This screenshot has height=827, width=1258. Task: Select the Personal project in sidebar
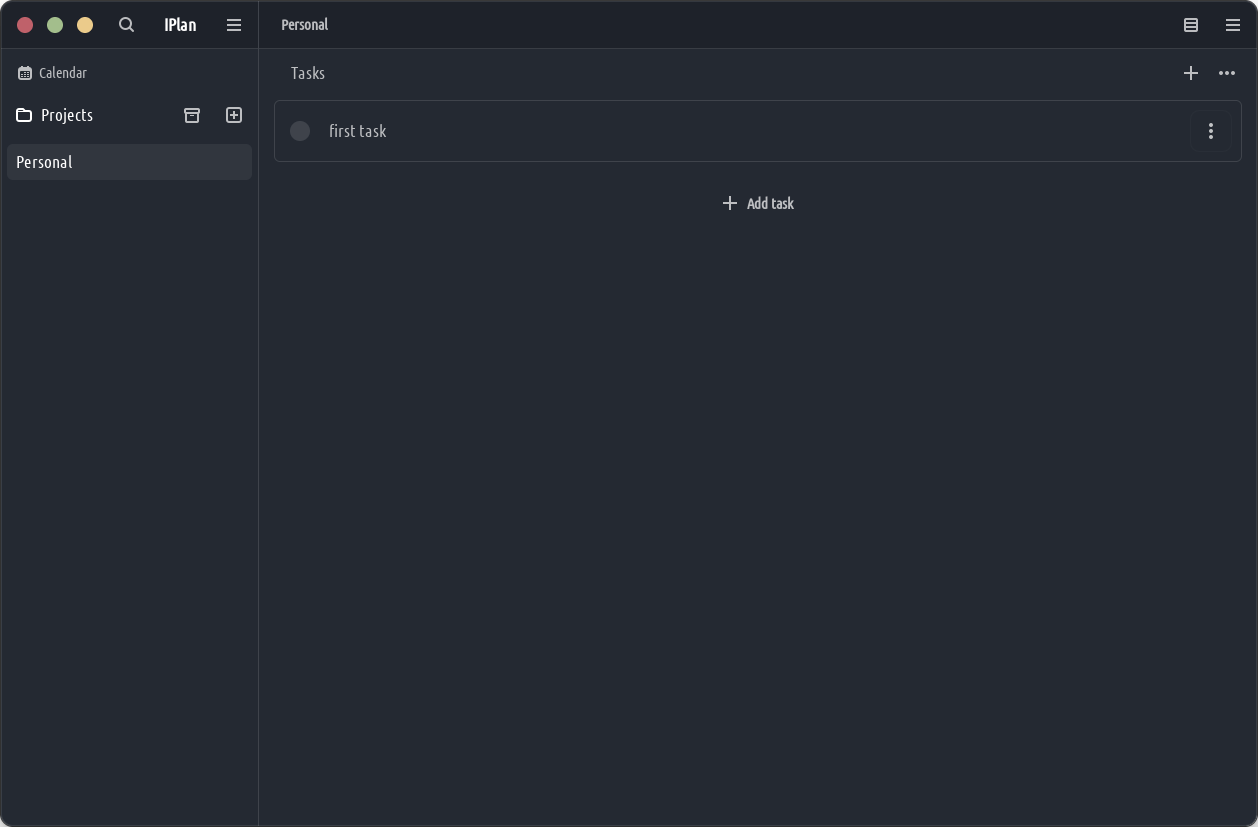point(129,162)
